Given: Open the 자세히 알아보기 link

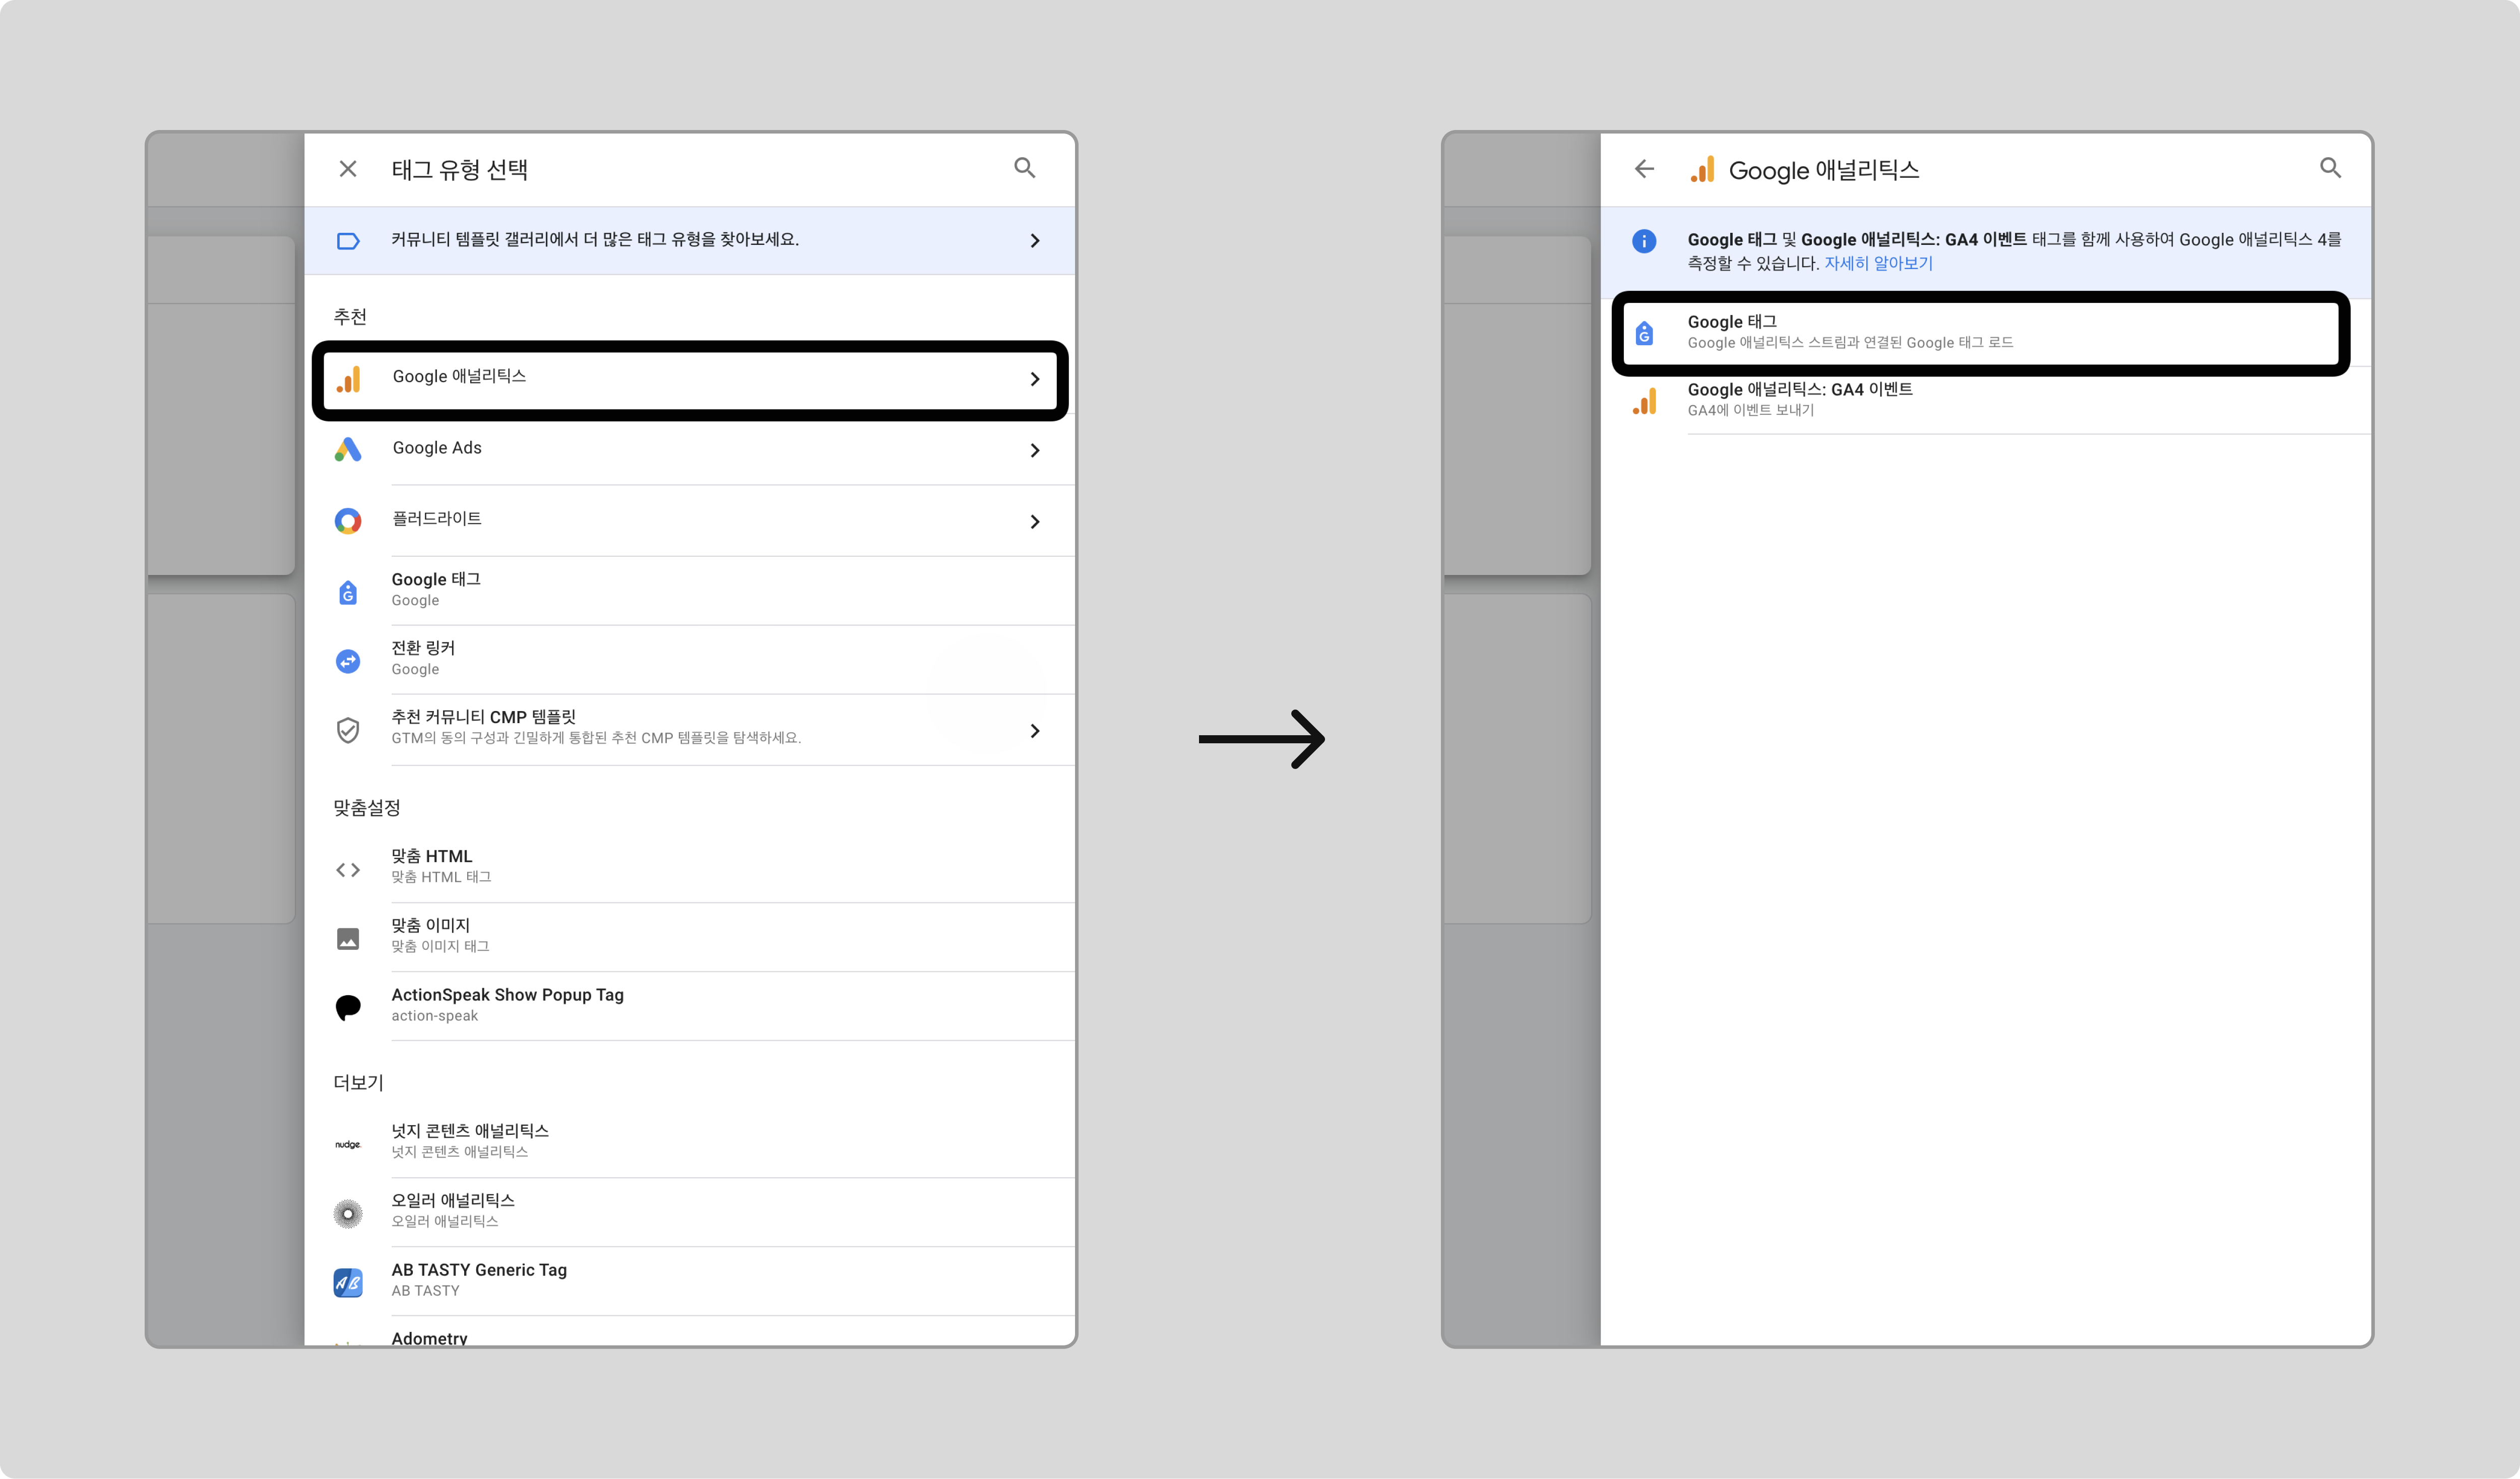Looking at the screenshot, I should (x=1878, y=263).
